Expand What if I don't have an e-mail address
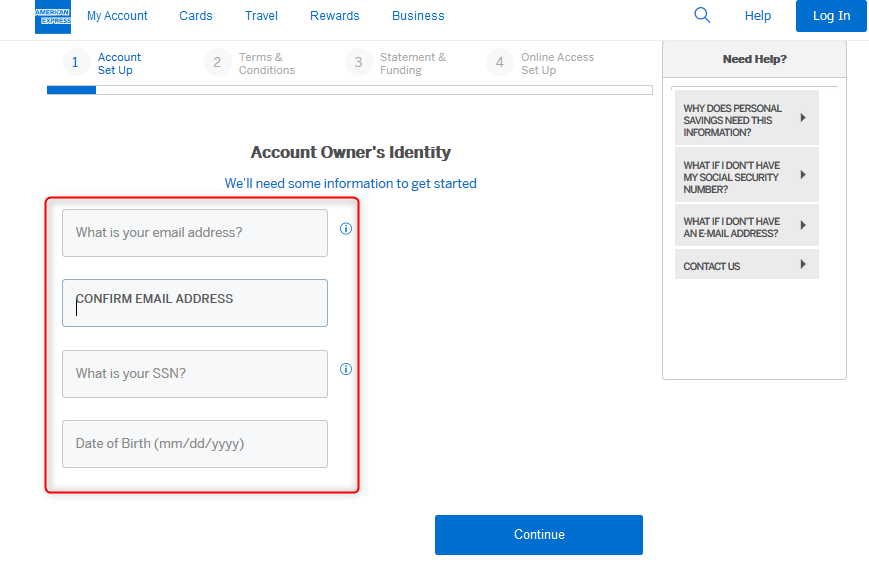 pyautogui.click(x=747, y=226)
